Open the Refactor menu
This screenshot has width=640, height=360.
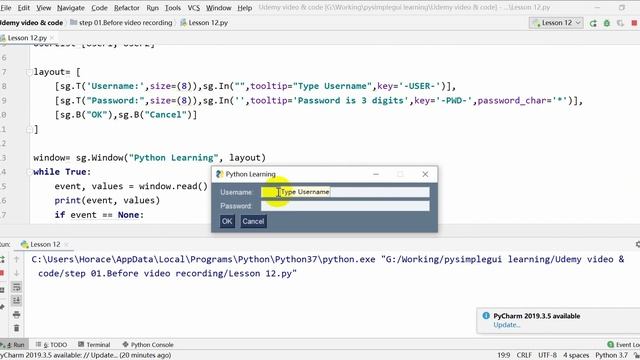(x=127, y=8)
